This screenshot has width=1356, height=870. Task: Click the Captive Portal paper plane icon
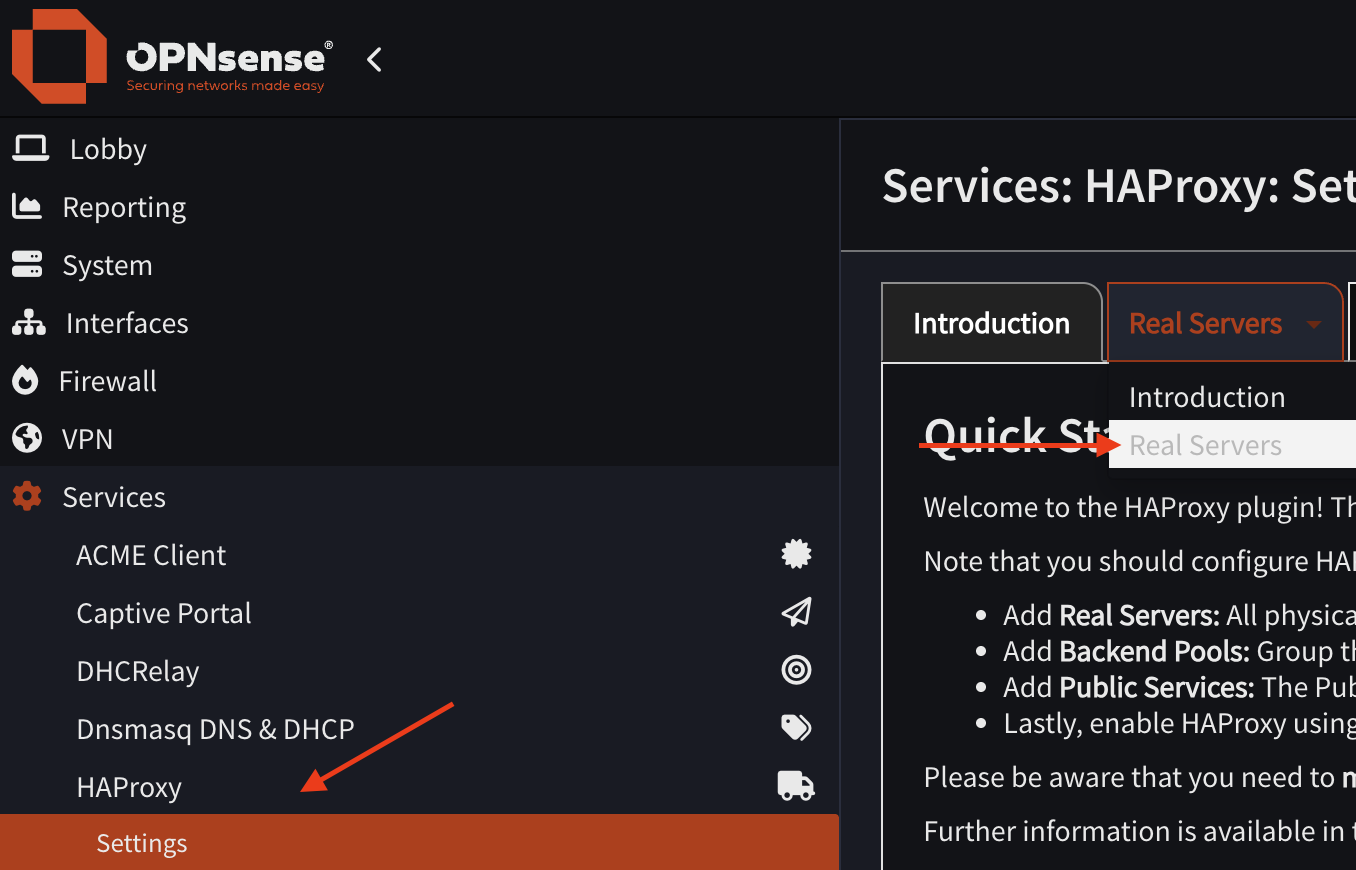point(796,612)
